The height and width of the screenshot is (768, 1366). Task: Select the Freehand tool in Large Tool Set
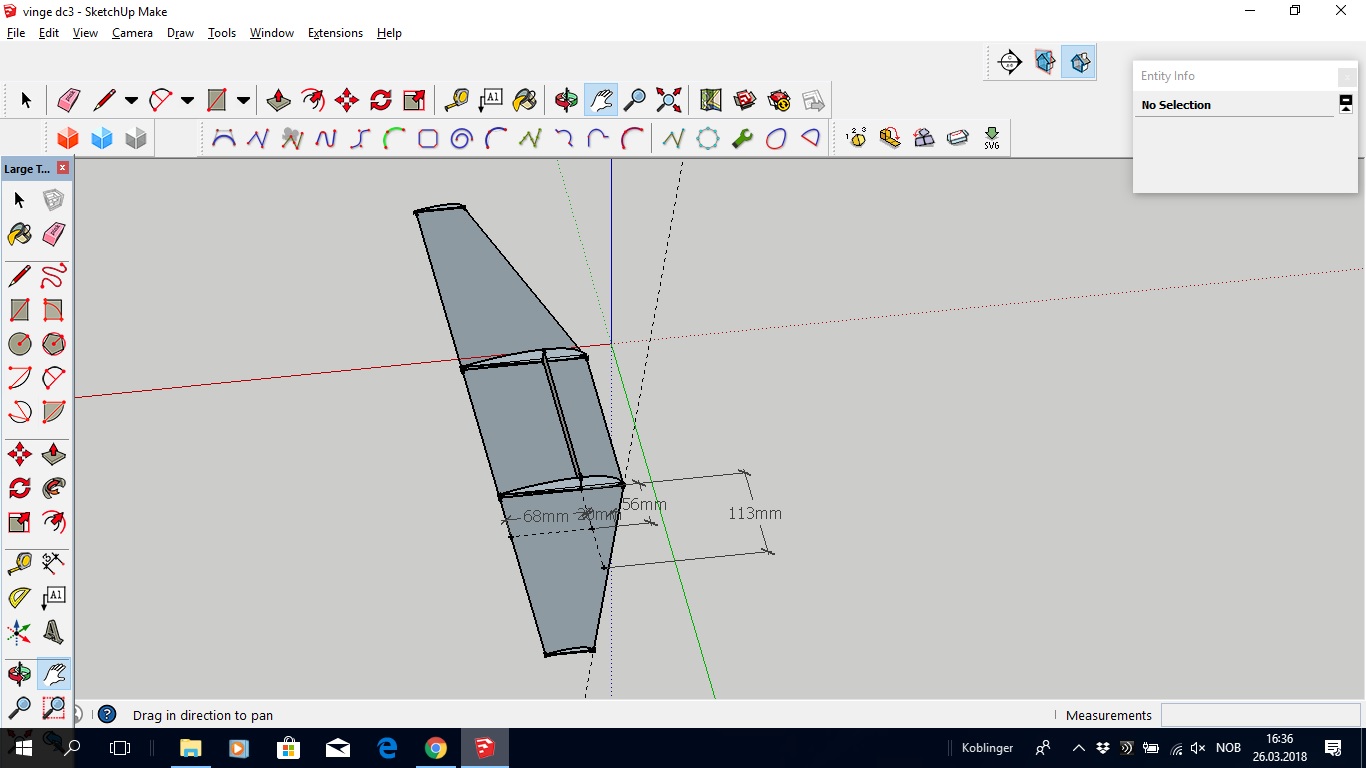54,276
